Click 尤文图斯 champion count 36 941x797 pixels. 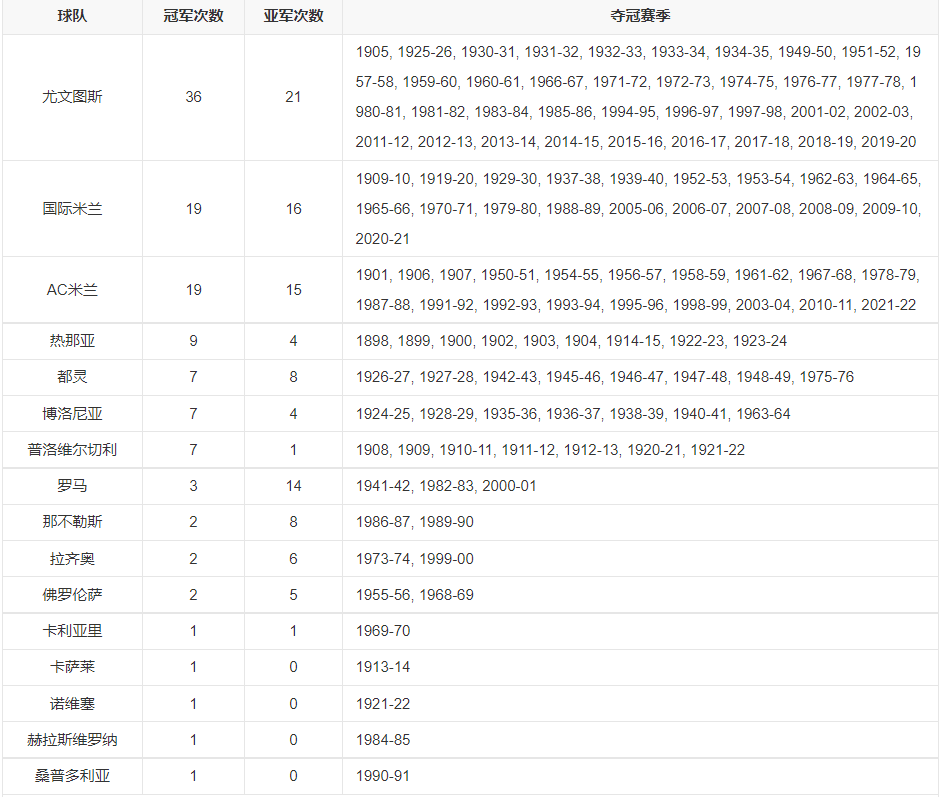193,97
